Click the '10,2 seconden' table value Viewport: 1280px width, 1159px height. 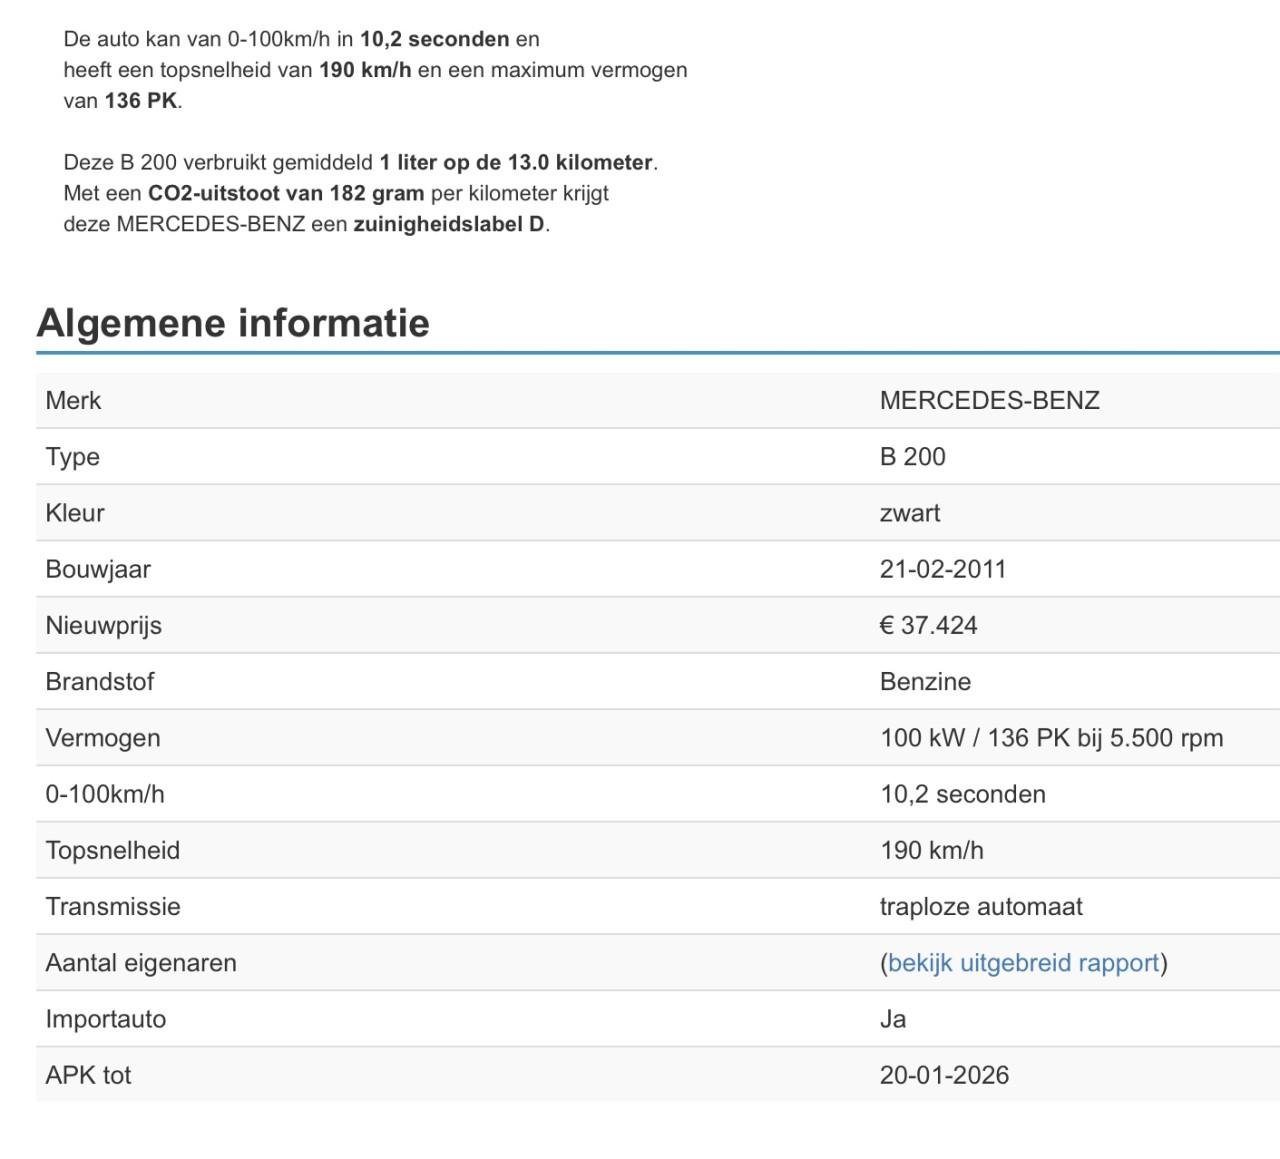point(962,794)
